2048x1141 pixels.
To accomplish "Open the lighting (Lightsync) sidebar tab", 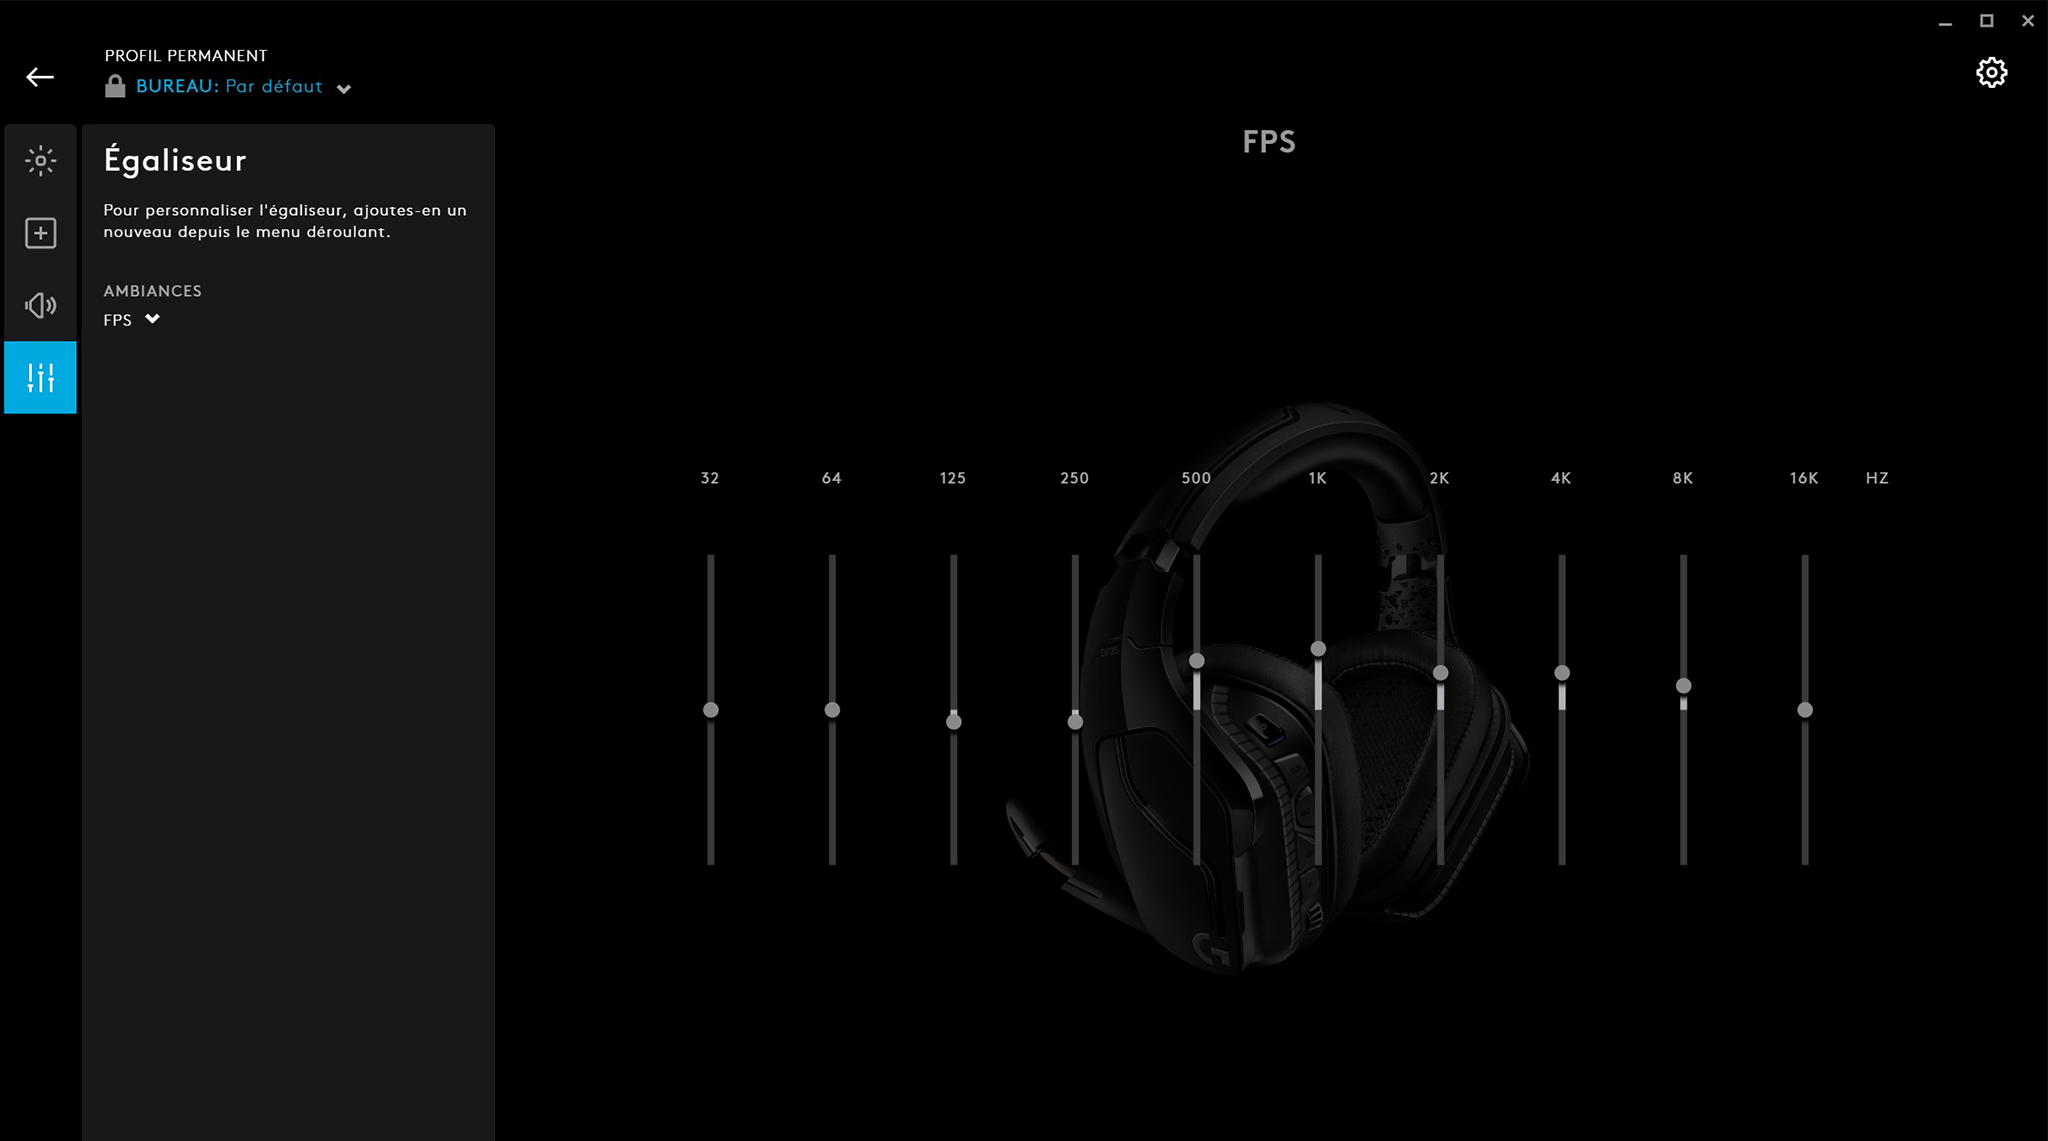I will pos(40,160).
